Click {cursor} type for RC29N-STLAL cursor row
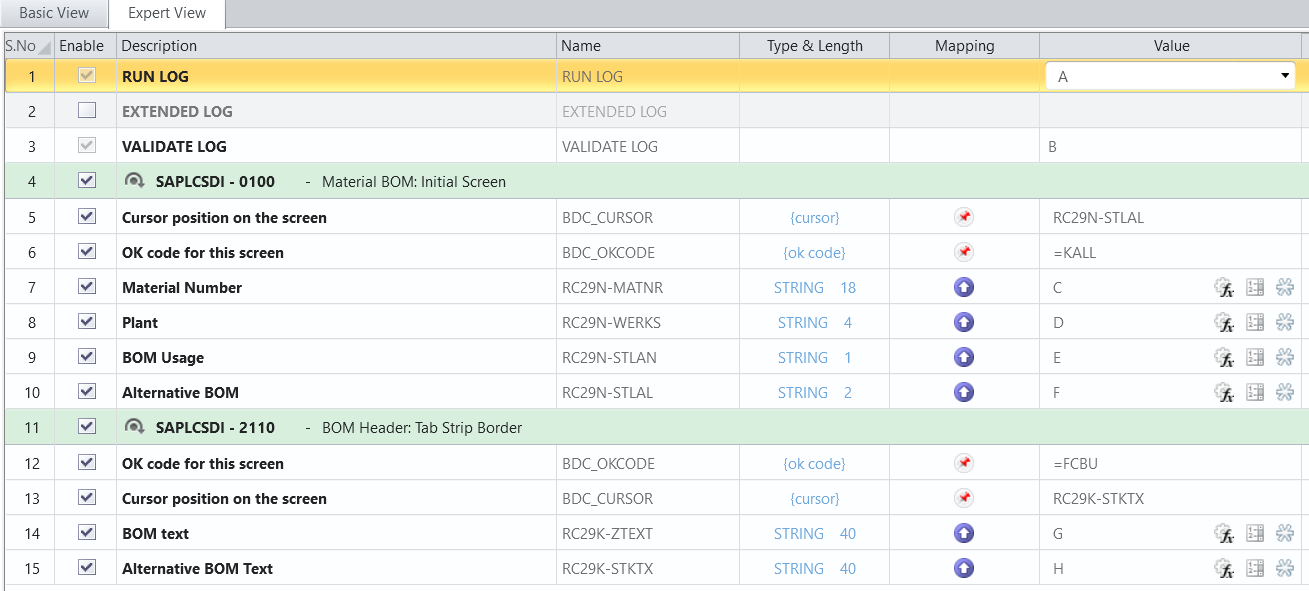The width and height of the screenshot is (1309, 591). [x=814, y=218]
